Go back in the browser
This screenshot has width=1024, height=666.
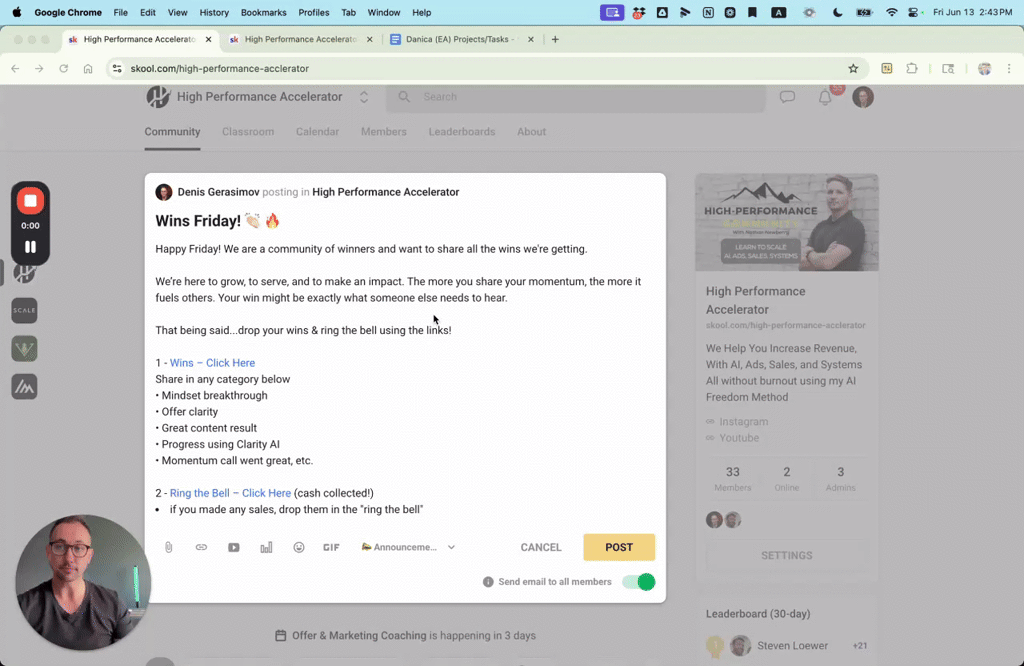click(15, 69)
